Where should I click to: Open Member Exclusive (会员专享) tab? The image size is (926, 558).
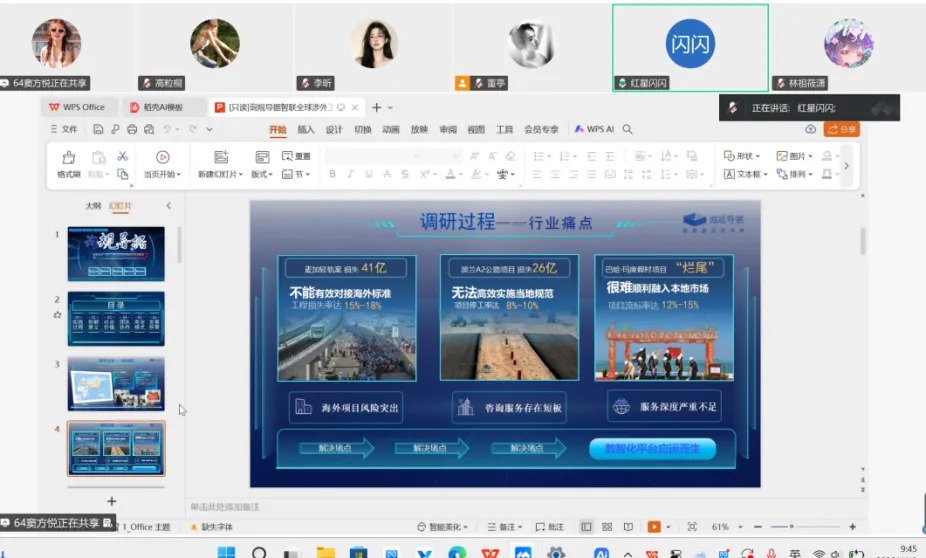[541, 129]
